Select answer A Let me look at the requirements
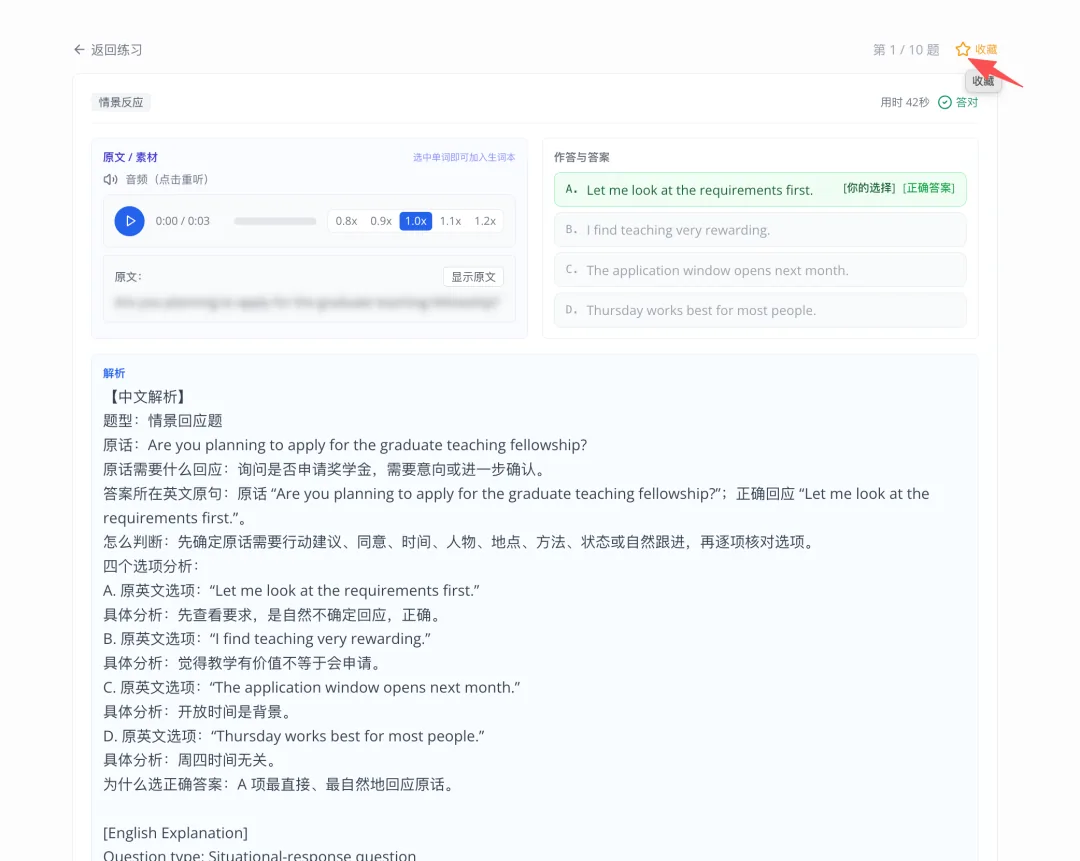This screenshot has height=861, width=1080. pyautogui.click(x=760, y=189)
